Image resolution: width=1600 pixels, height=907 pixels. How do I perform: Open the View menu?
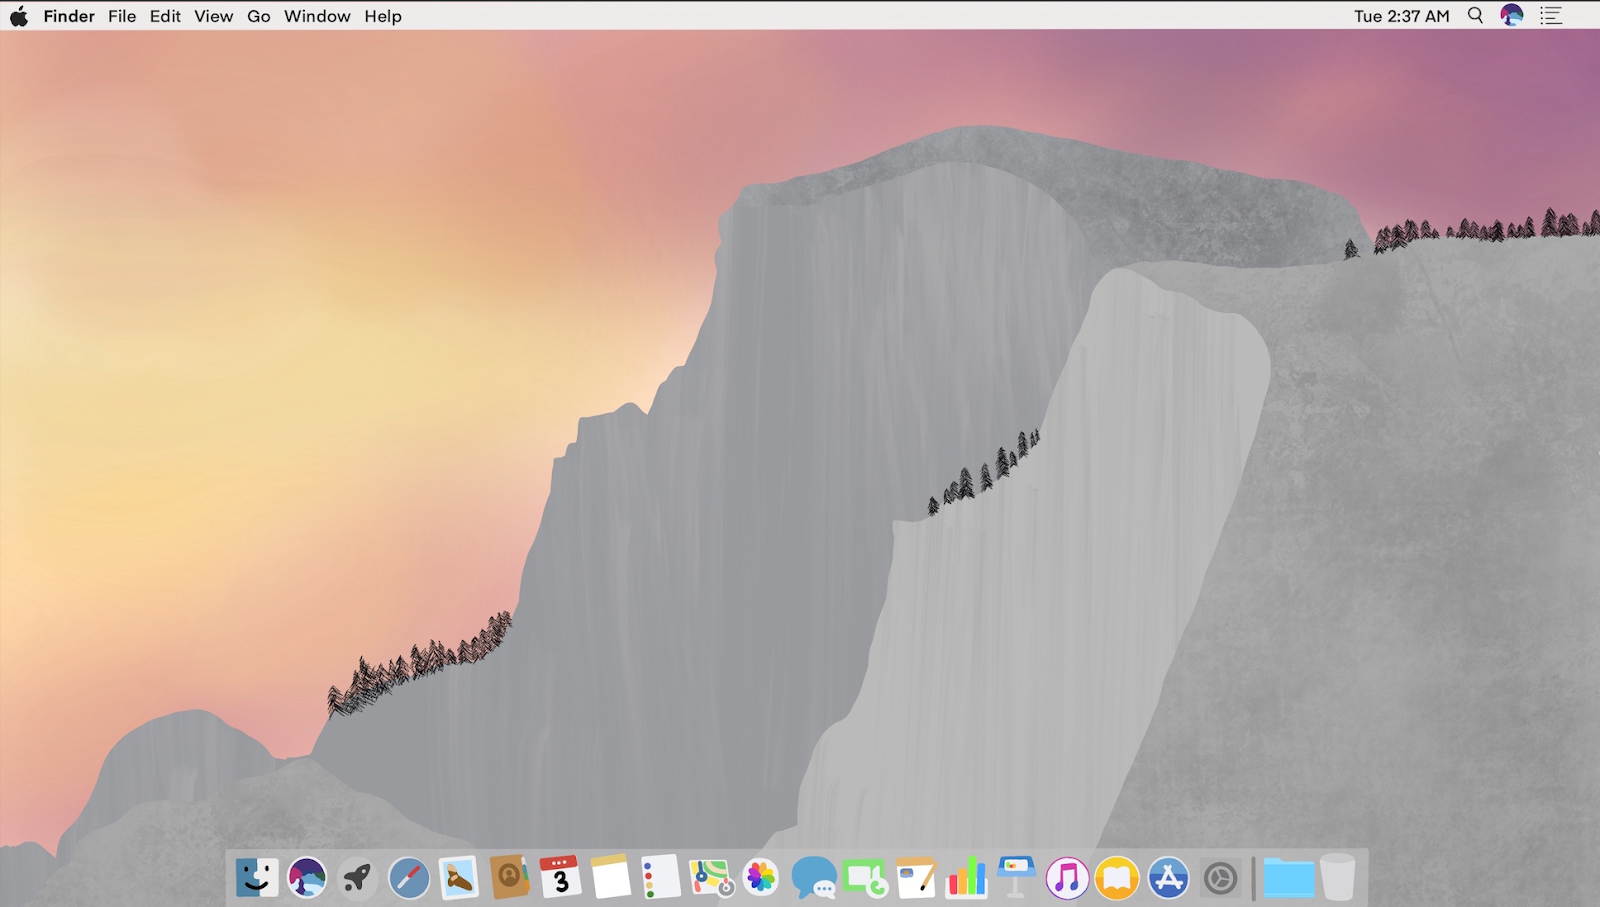(213, 16)
